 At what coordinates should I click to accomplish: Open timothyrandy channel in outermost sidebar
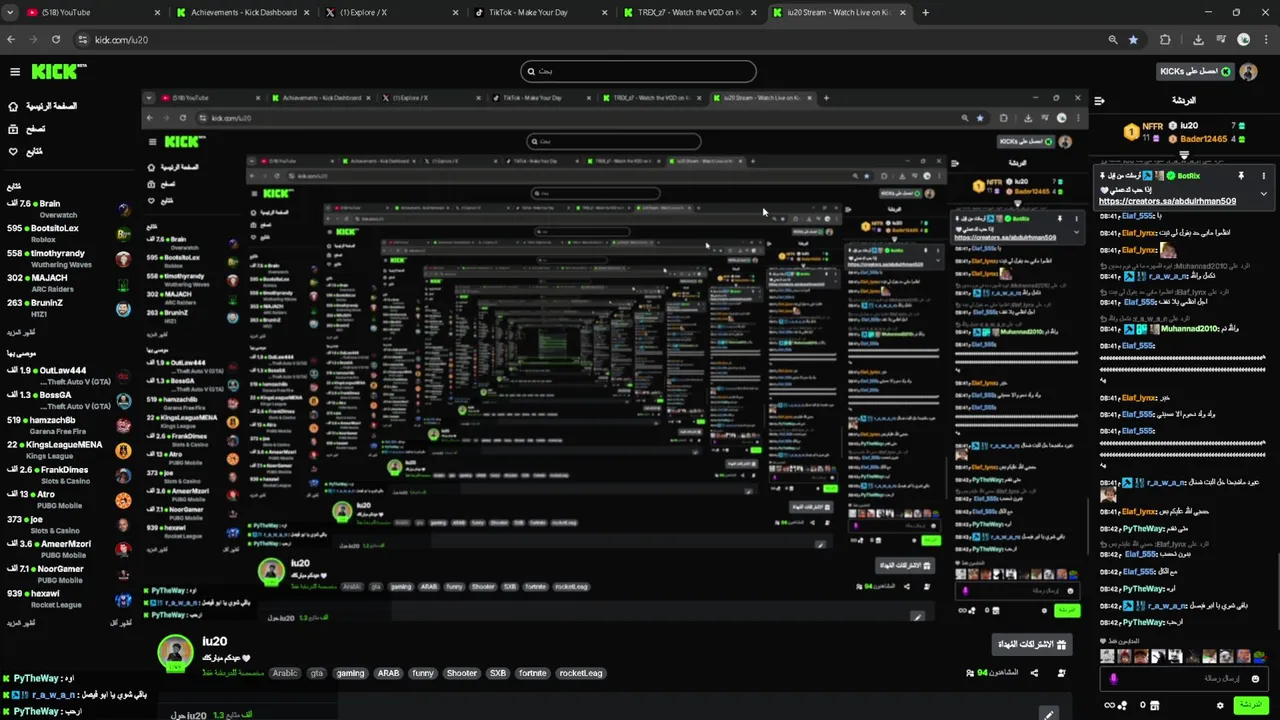68,259
